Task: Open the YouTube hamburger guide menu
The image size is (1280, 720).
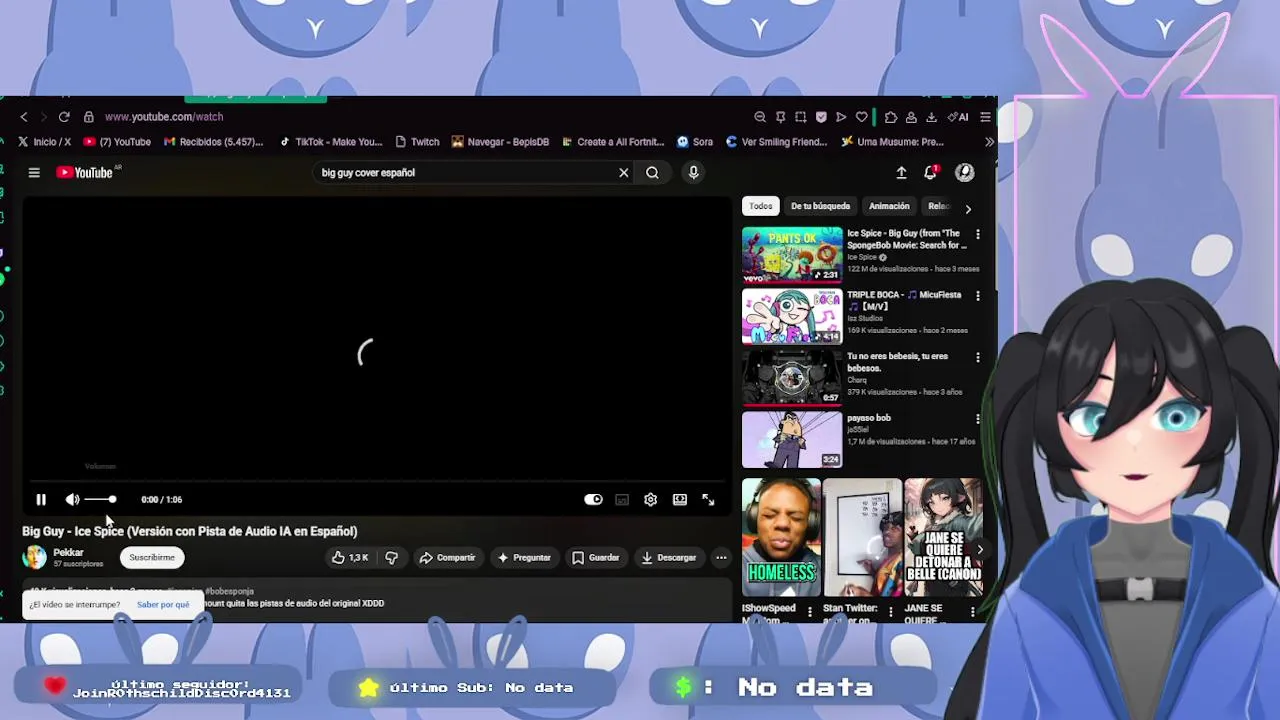Action: click(34, 172)
